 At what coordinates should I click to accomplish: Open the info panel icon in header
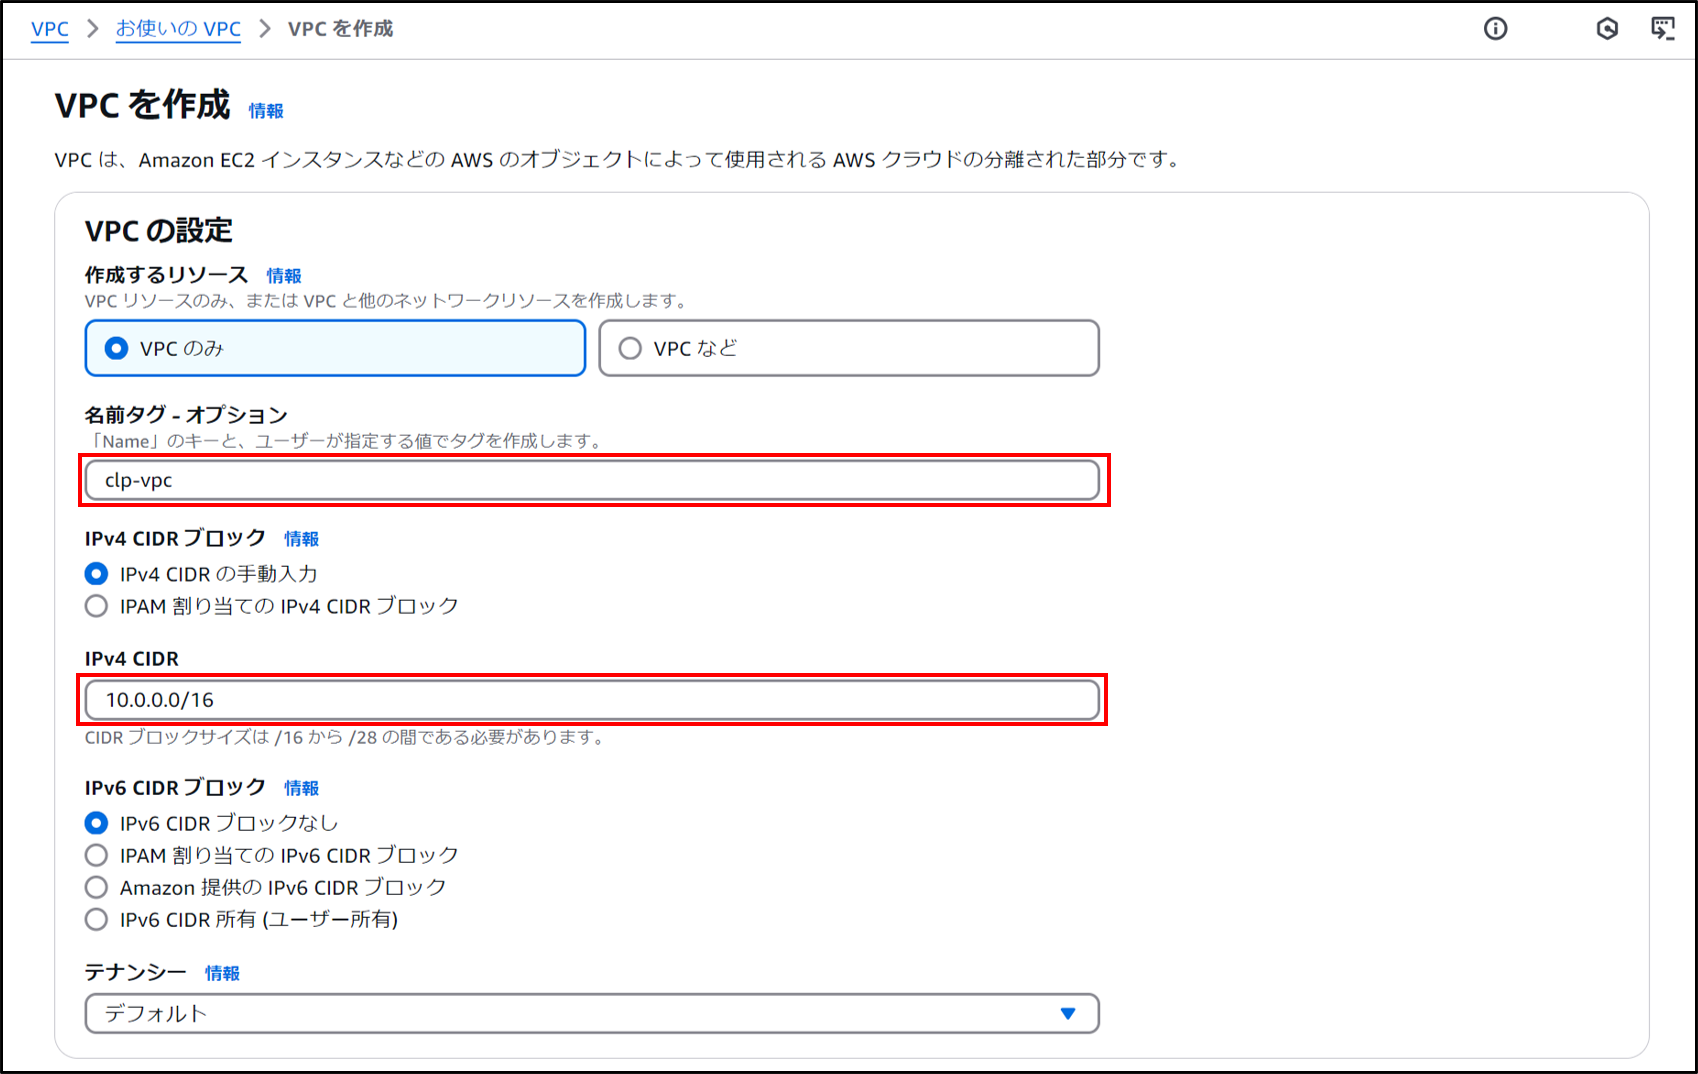(1495, 29)
